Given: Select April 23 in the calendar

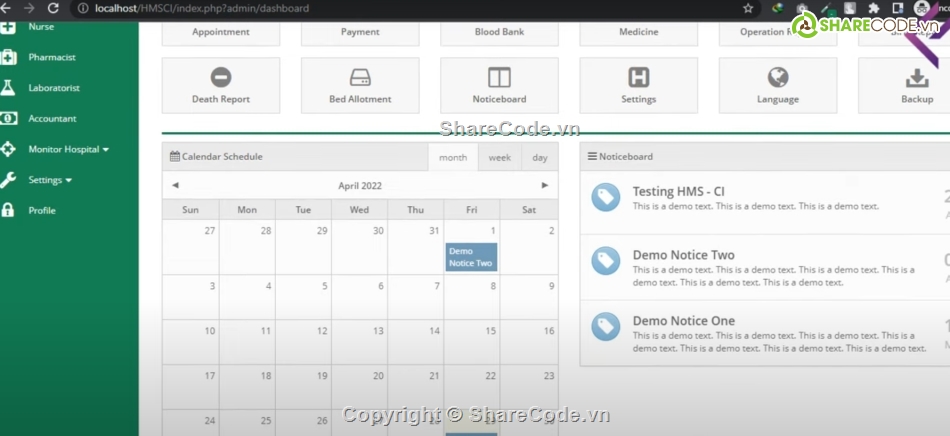Looking at the screenshot, I should point(528,387).
